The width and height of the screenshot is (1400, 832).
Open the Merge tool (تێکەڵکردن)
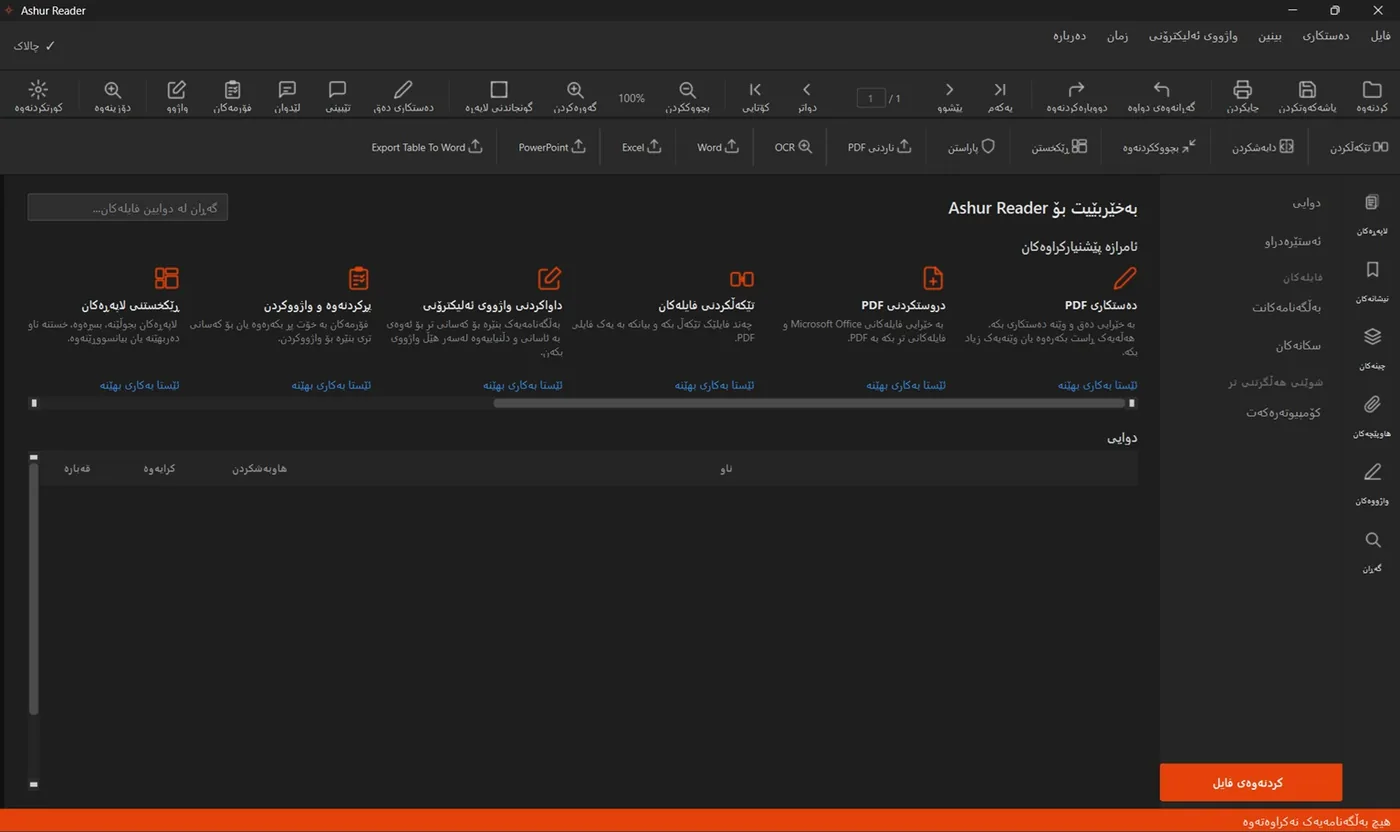pos(1359,147)
